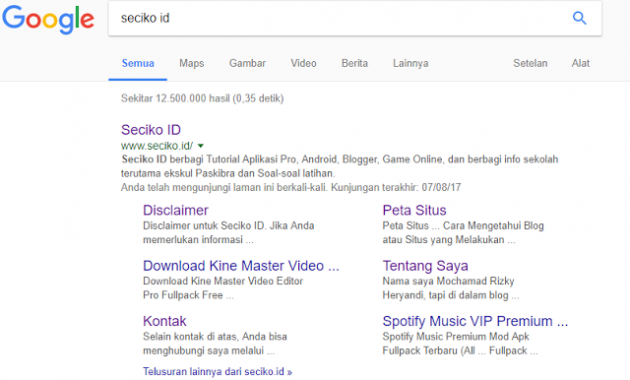Switch to the Gambar tab

pos(248,63)
